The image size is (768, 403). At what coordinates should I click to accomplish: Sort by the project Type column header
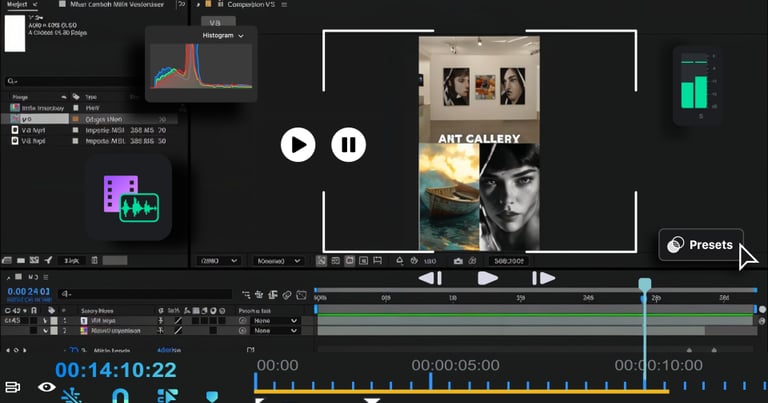[x=91, y=97]
